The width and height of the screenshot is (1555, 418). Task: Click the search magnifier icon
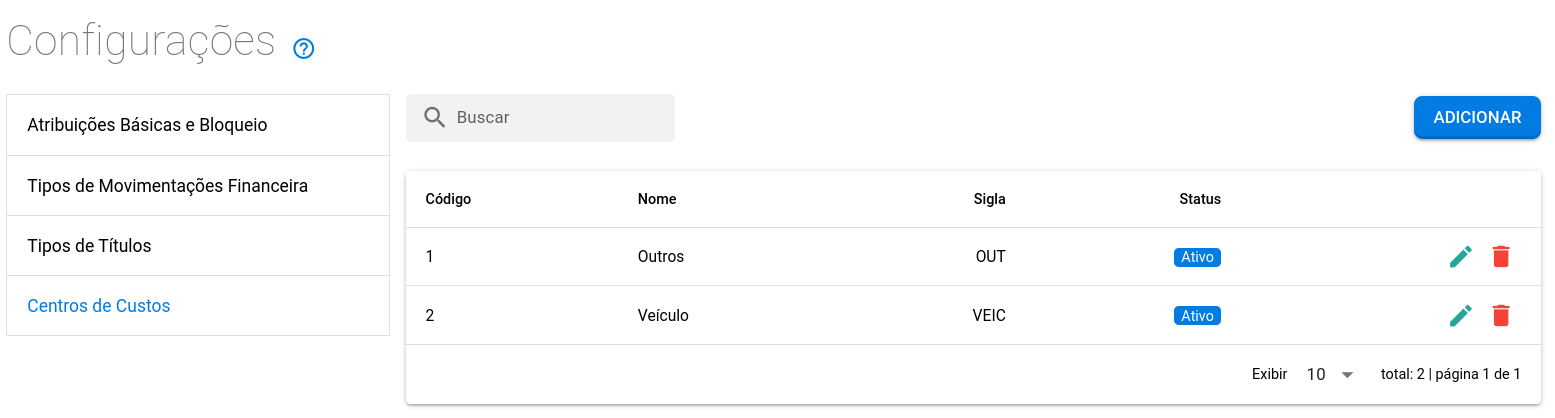[434, 118]
